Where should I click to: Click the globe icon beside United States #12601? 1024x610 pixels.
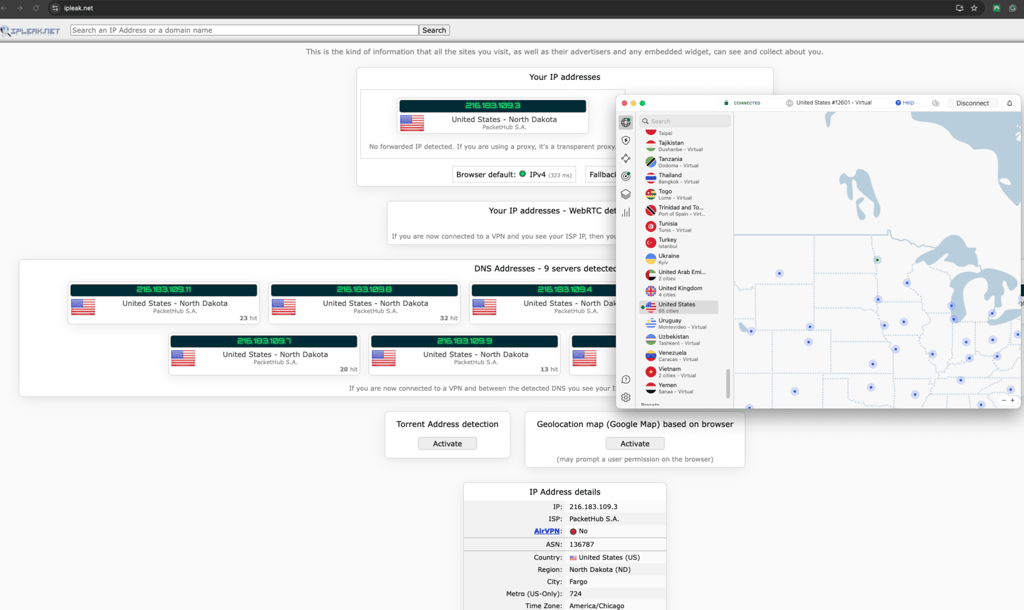coord(790,103)
